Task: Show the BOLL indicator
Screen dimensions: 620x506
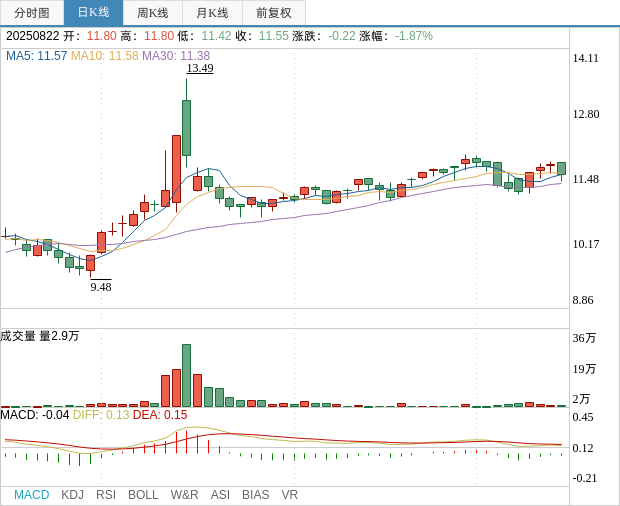Action: pos(143,495)
